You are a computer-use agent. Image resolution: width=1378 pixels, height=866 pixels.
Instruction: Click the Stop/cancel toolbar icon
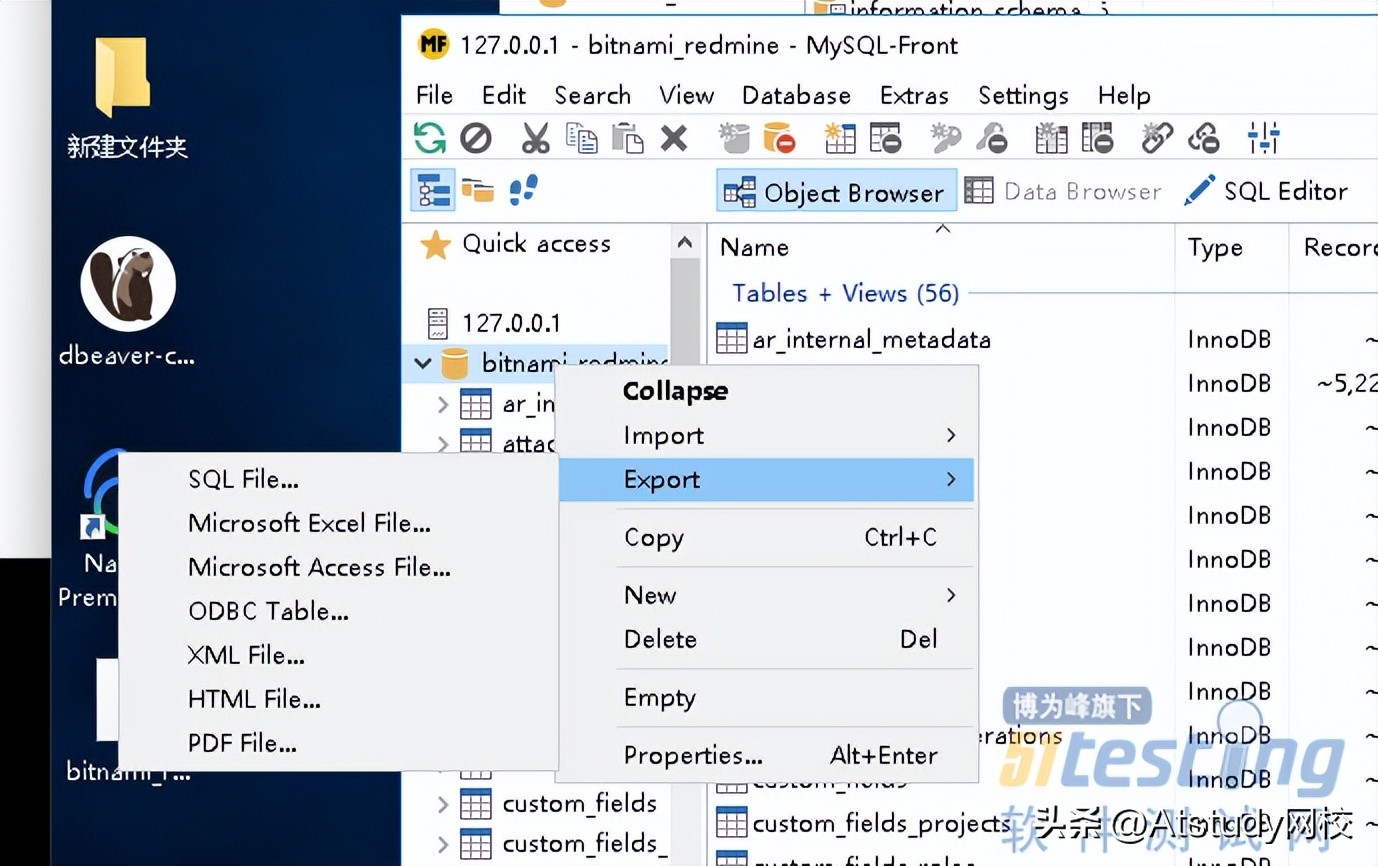(476, 138)
